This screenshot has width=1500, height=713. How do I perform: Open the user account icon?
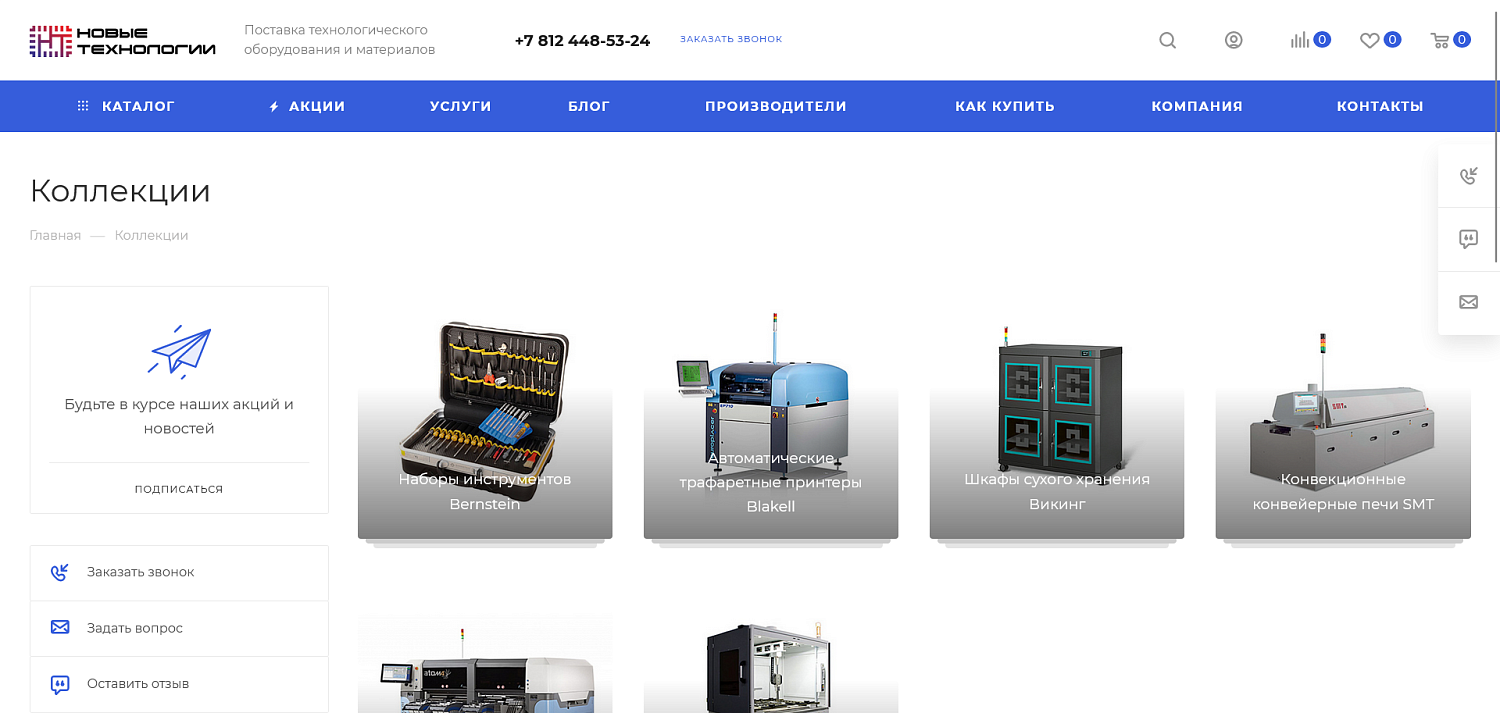(1233, 40)
